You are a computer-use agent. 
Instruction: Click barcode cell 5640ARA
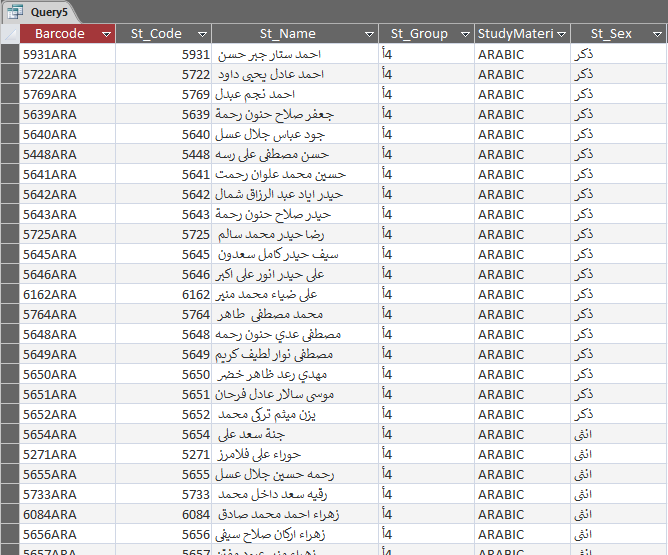67,135
